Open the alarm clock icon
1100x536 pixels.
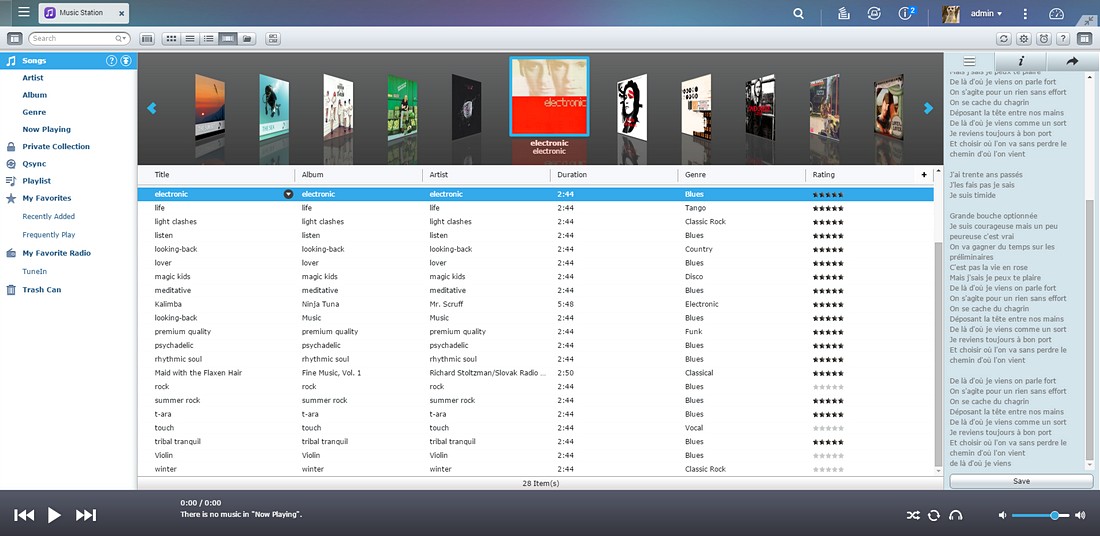point(1043,39)
